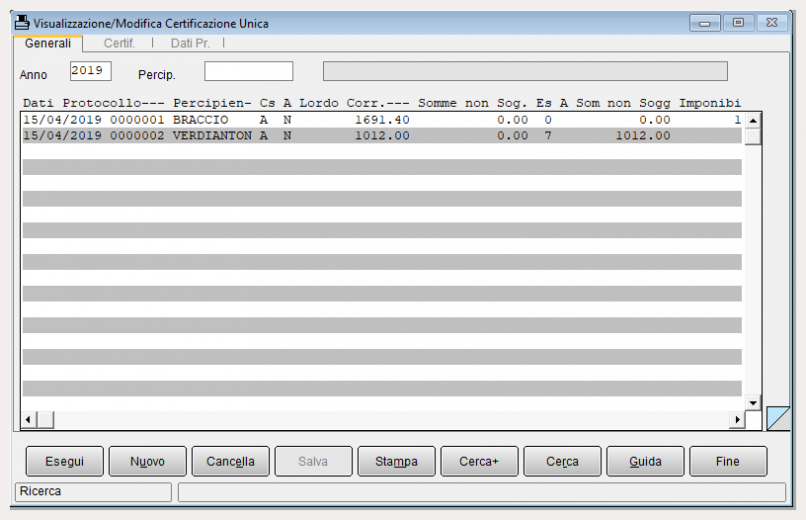Click the date in the BRACCIO row
Screen dimensions: 806x520
point(62,120)
